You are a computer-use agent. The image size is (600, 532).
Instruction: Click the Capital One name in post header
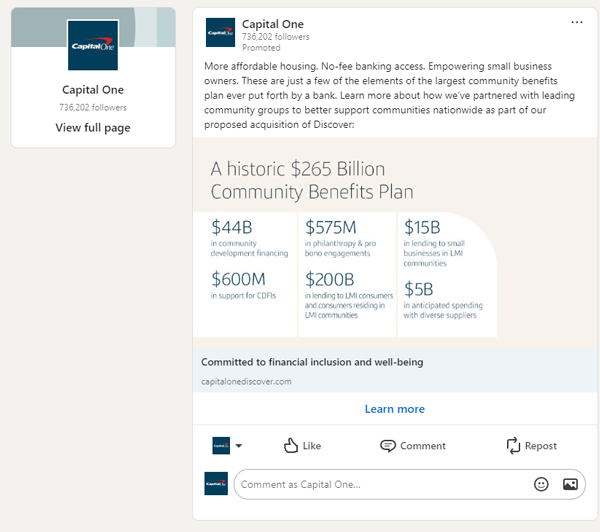point(273,24)
